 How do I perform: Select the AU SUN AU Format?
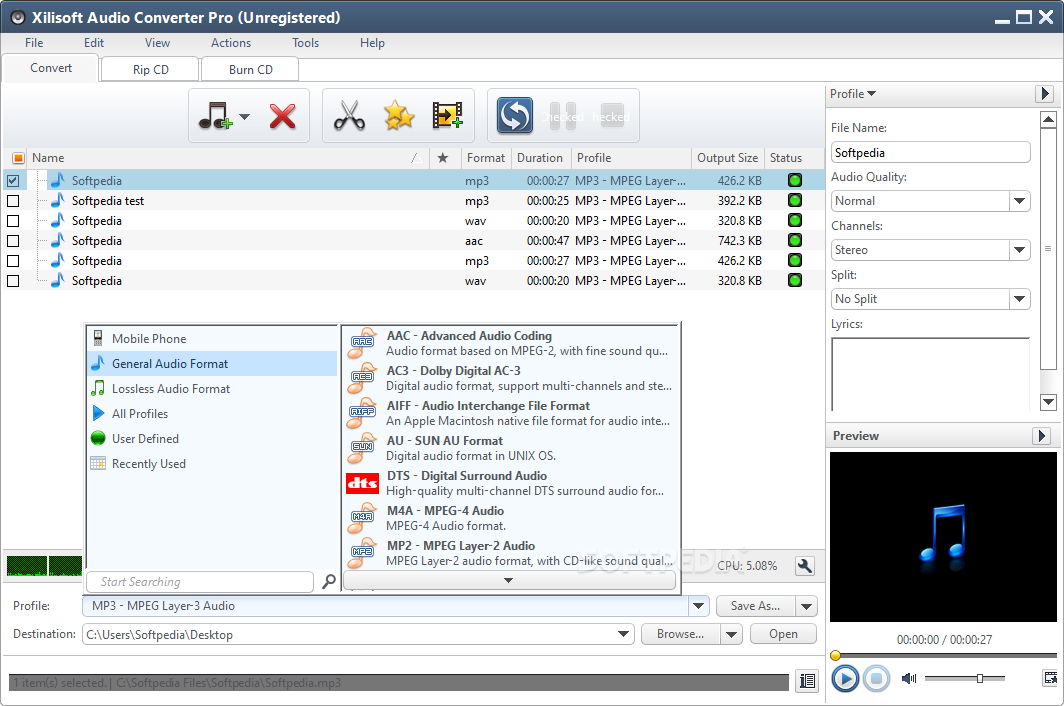[x=510, y=448]
